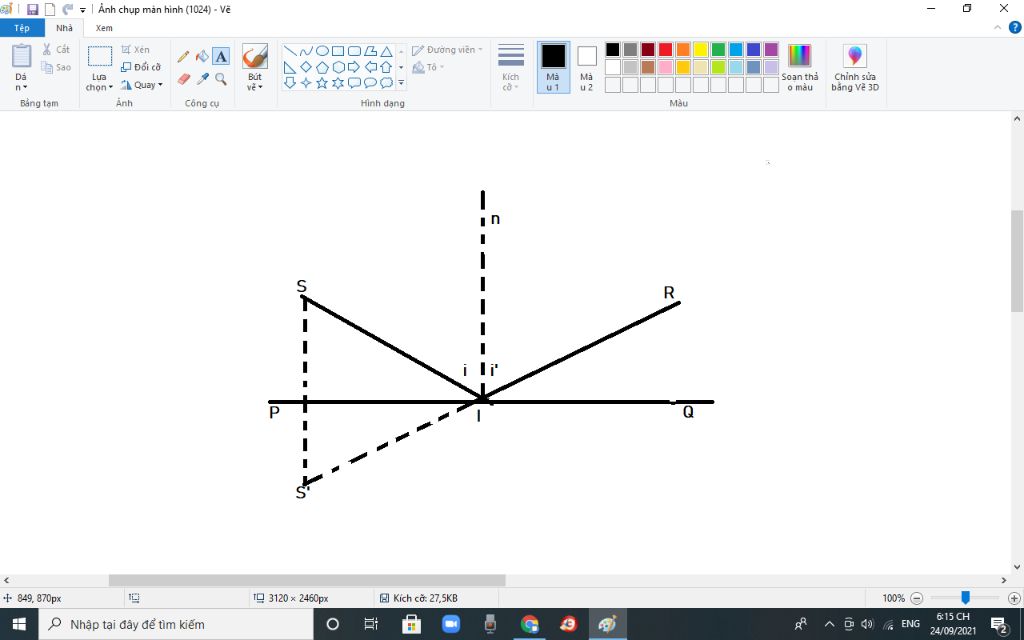Open the Dán (Paste) dropdown arrow

21,82
